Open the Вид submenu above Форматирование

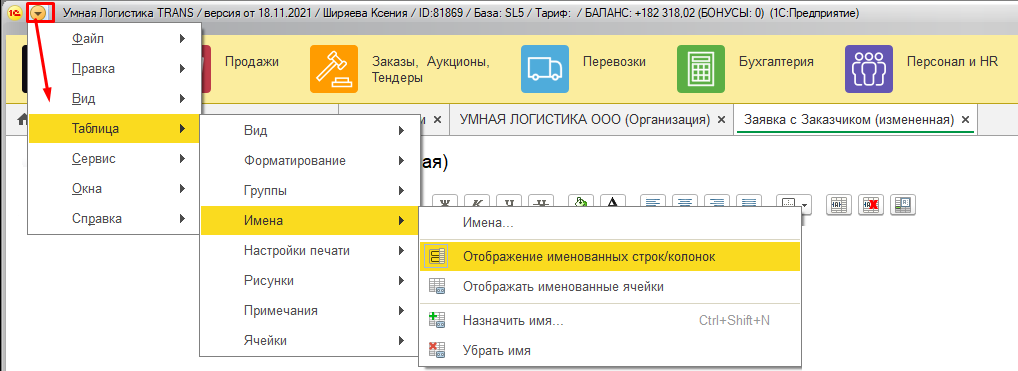(x=309, y=131)
